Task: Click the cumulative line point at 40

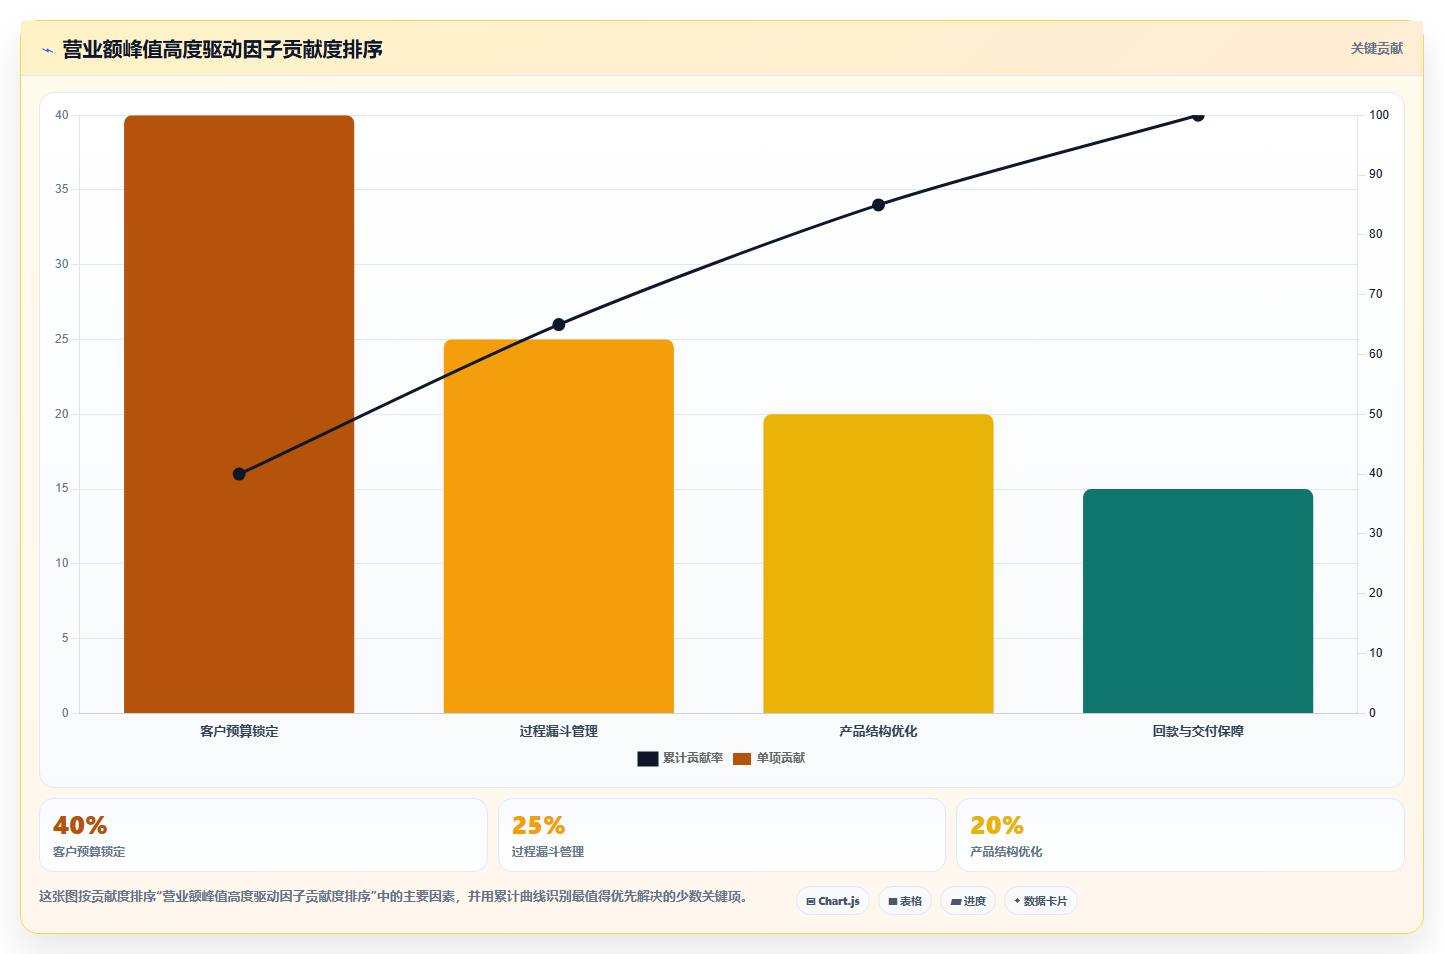Action: [239, 474]
